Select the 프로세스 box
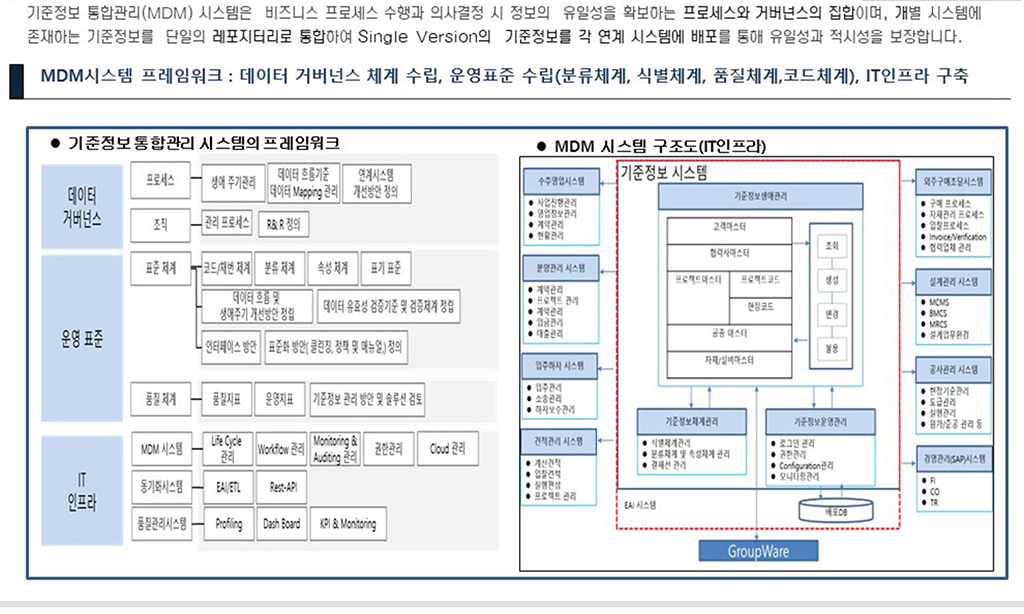The height and width of the screenshot is (614, 1024). [x=161, y=180]
